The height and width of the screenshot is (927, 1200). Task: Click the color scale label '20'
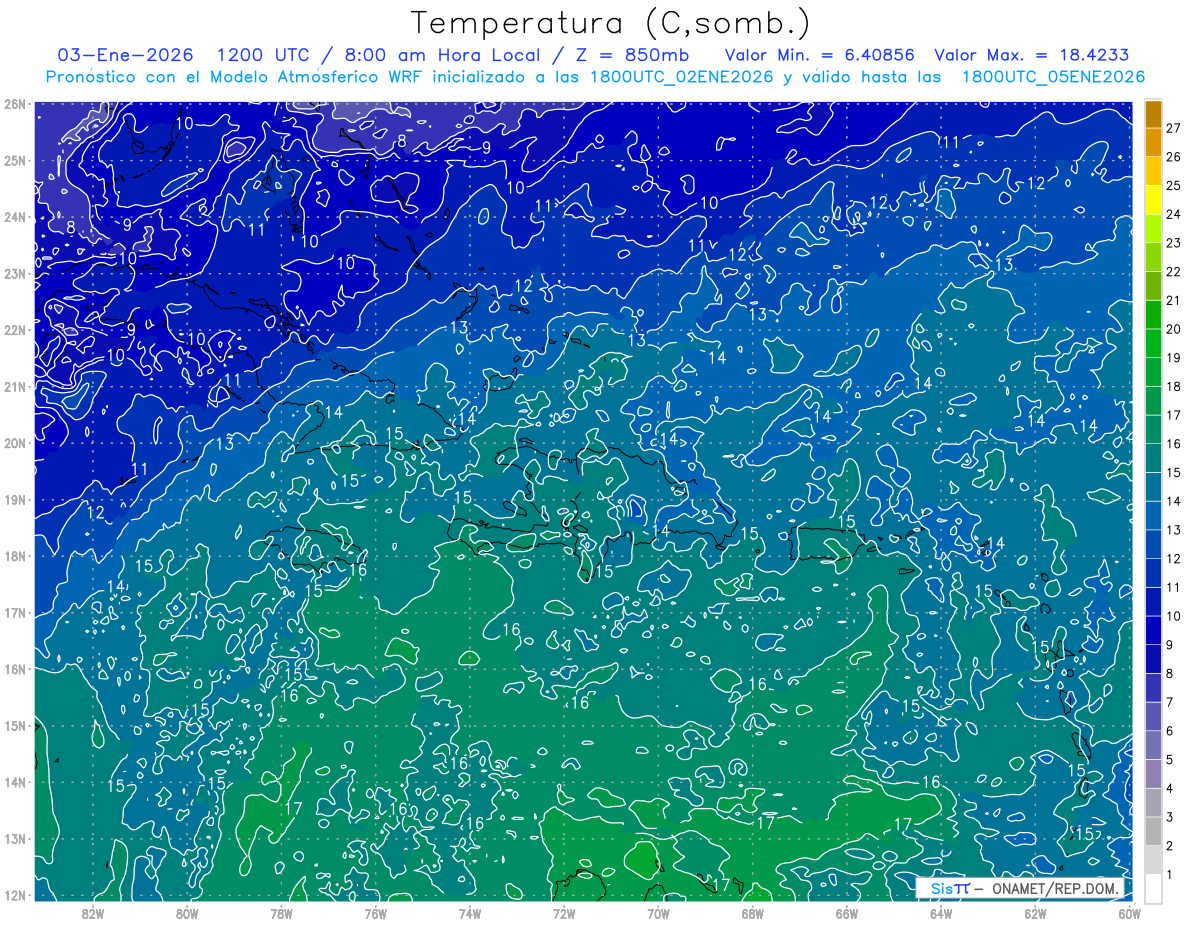tap(1174, 329)
